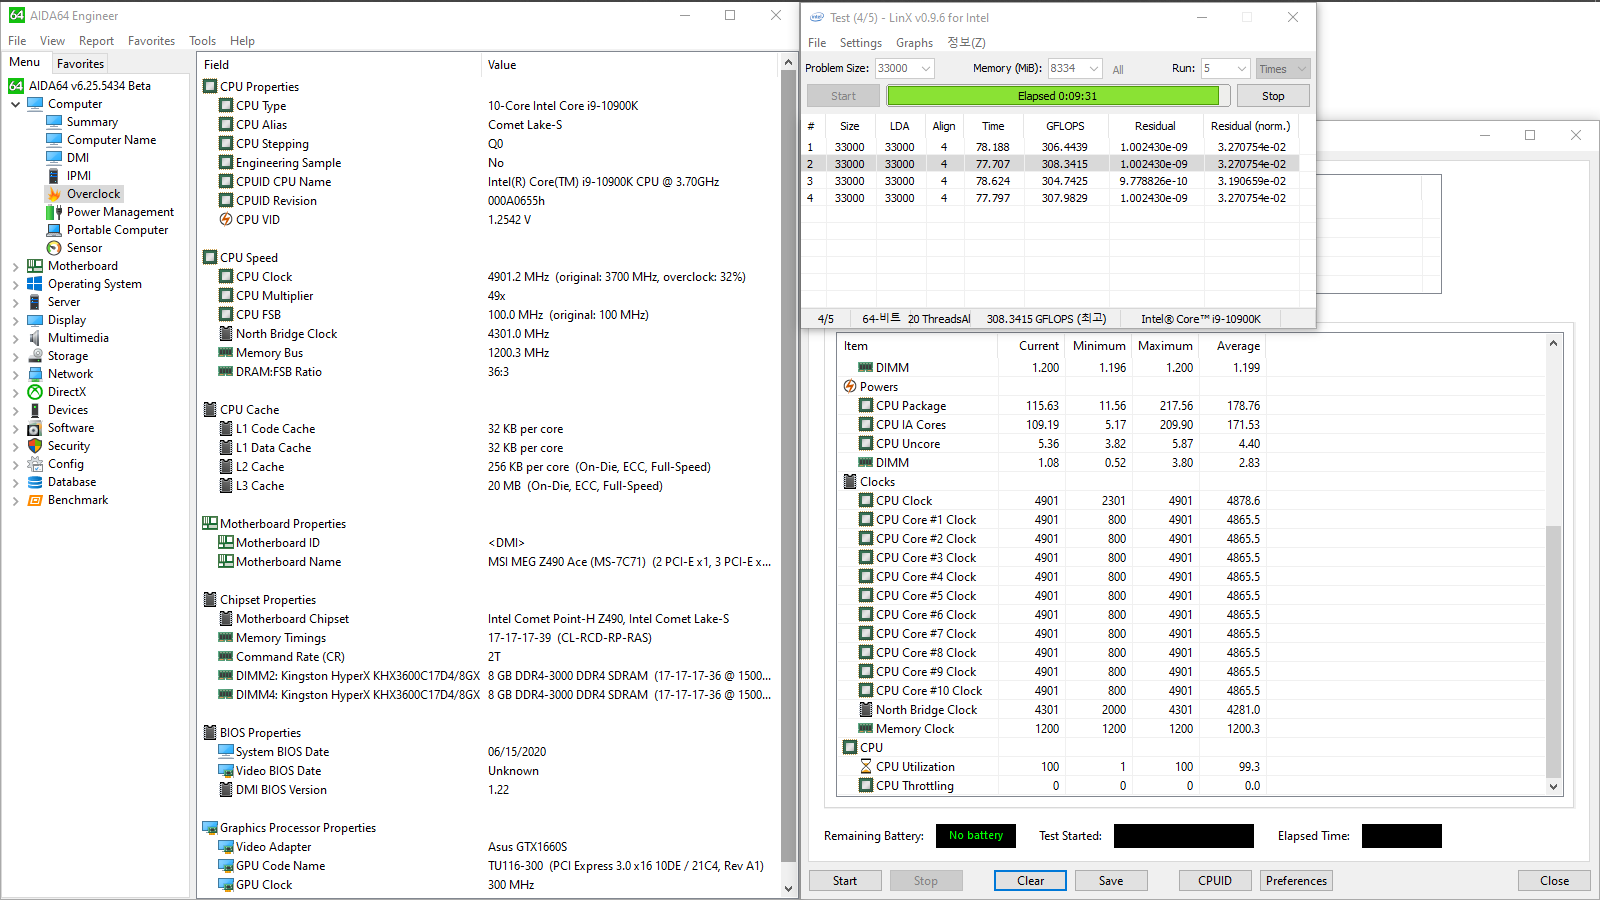1600x900 pixels.
Task: Select LinX result row 2
Action: (1052, 164)
